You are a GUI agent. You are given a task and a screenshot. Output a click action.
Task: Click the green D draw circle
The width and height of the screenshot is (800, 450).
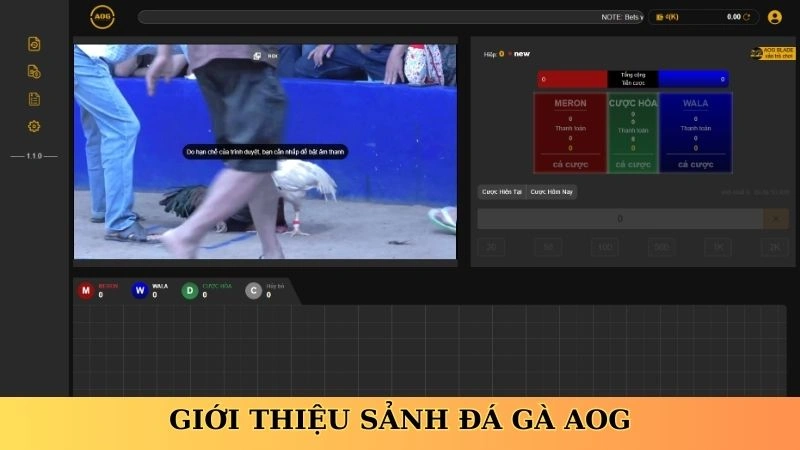point(190,290)
